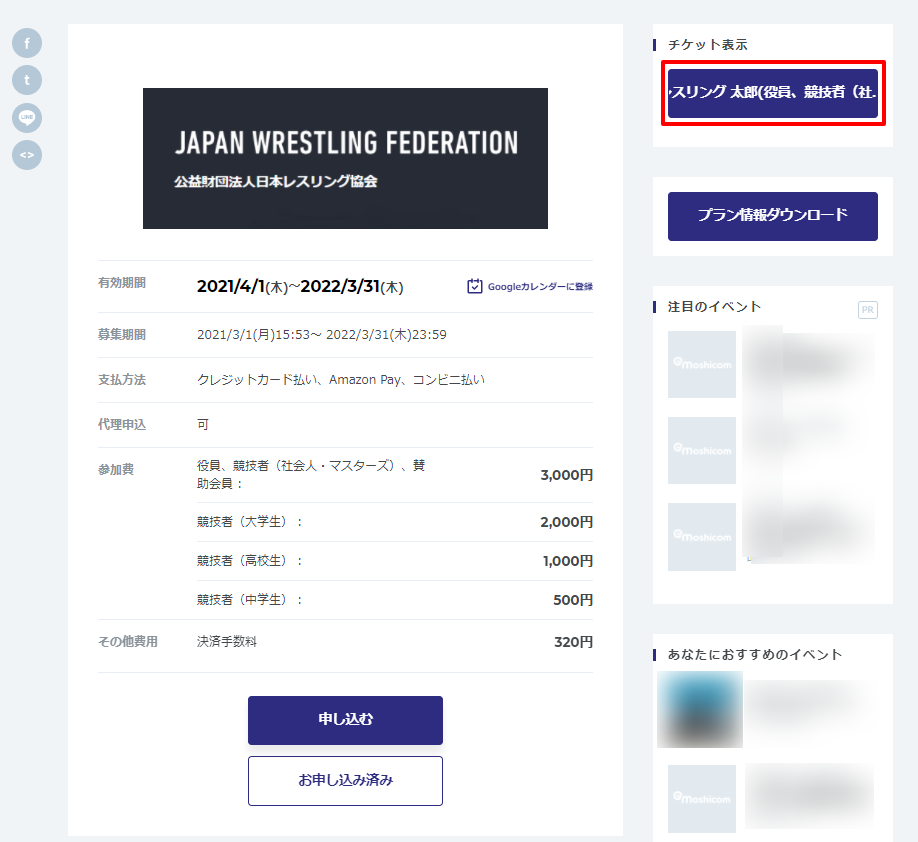This screenshot has width=918, height=842.
Task: Click the お申し込み済み button
Action: pos(345,780)
